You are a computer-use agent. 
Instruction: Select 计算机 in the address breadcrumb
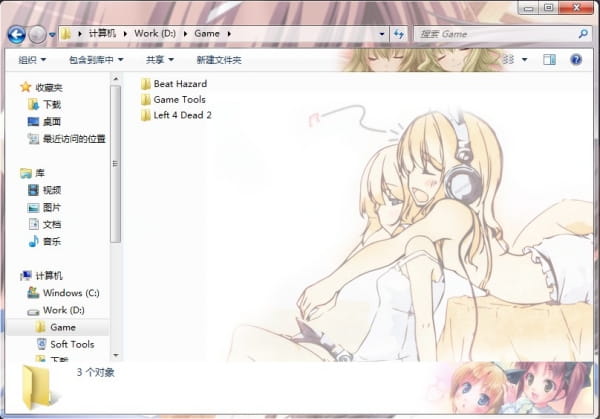click(102, 34)
